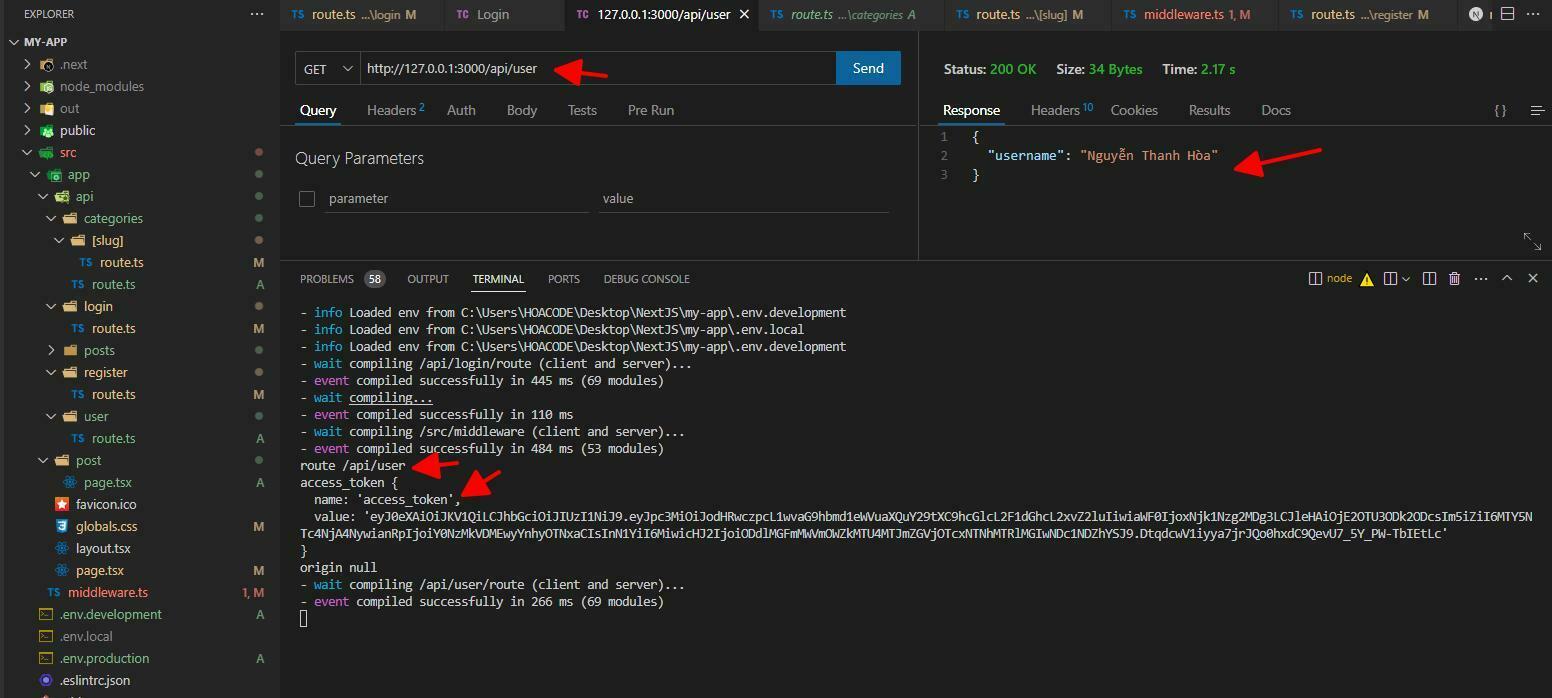1552x698 pixels.
Task: Switch to the PORTS panel
Action: (x=563, y=279)
